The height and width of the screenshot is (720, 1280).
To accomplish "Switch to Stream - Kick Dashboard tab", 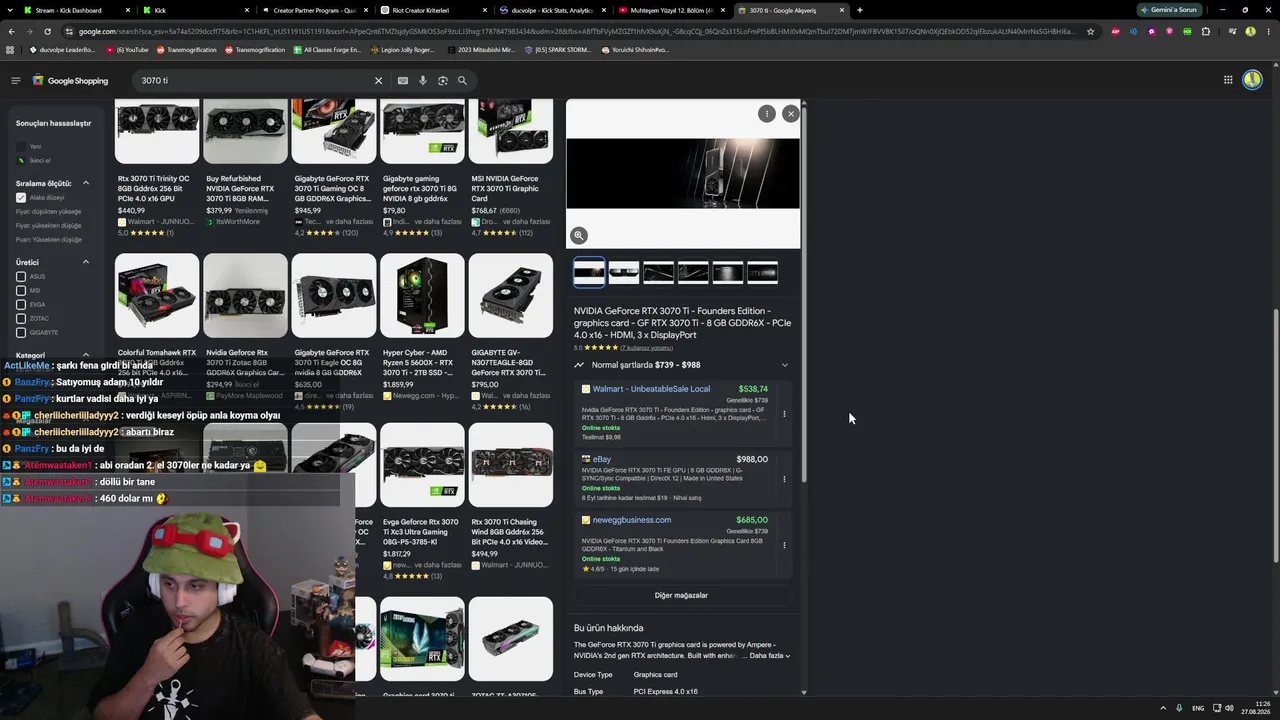I will [69, 10].
